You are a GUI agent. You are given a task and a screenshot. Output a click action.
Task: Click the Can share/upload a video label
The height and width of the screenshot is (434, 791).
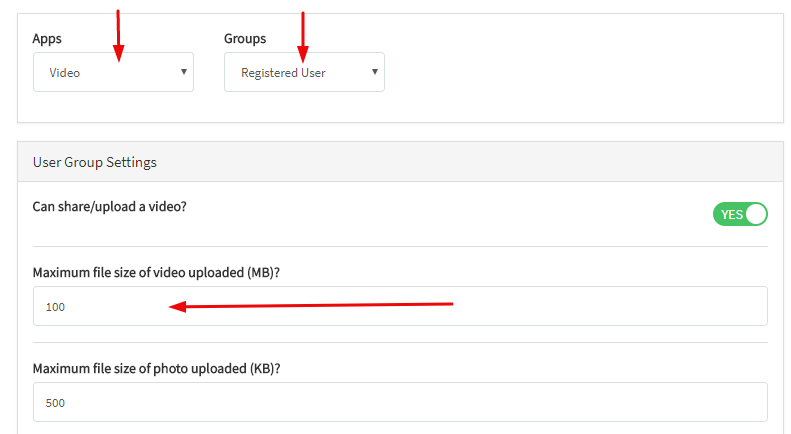coord(110,207)
